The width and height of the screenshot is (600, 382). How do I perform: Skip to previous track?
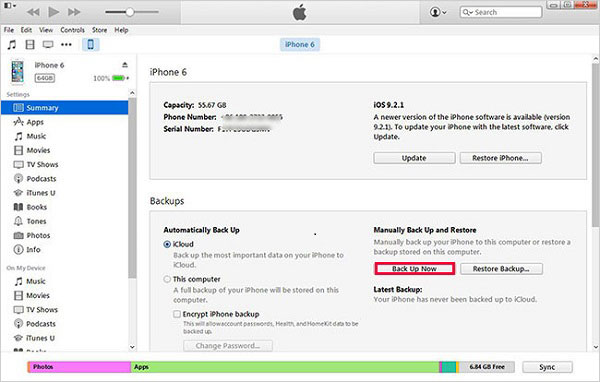(x=33, y=12)
